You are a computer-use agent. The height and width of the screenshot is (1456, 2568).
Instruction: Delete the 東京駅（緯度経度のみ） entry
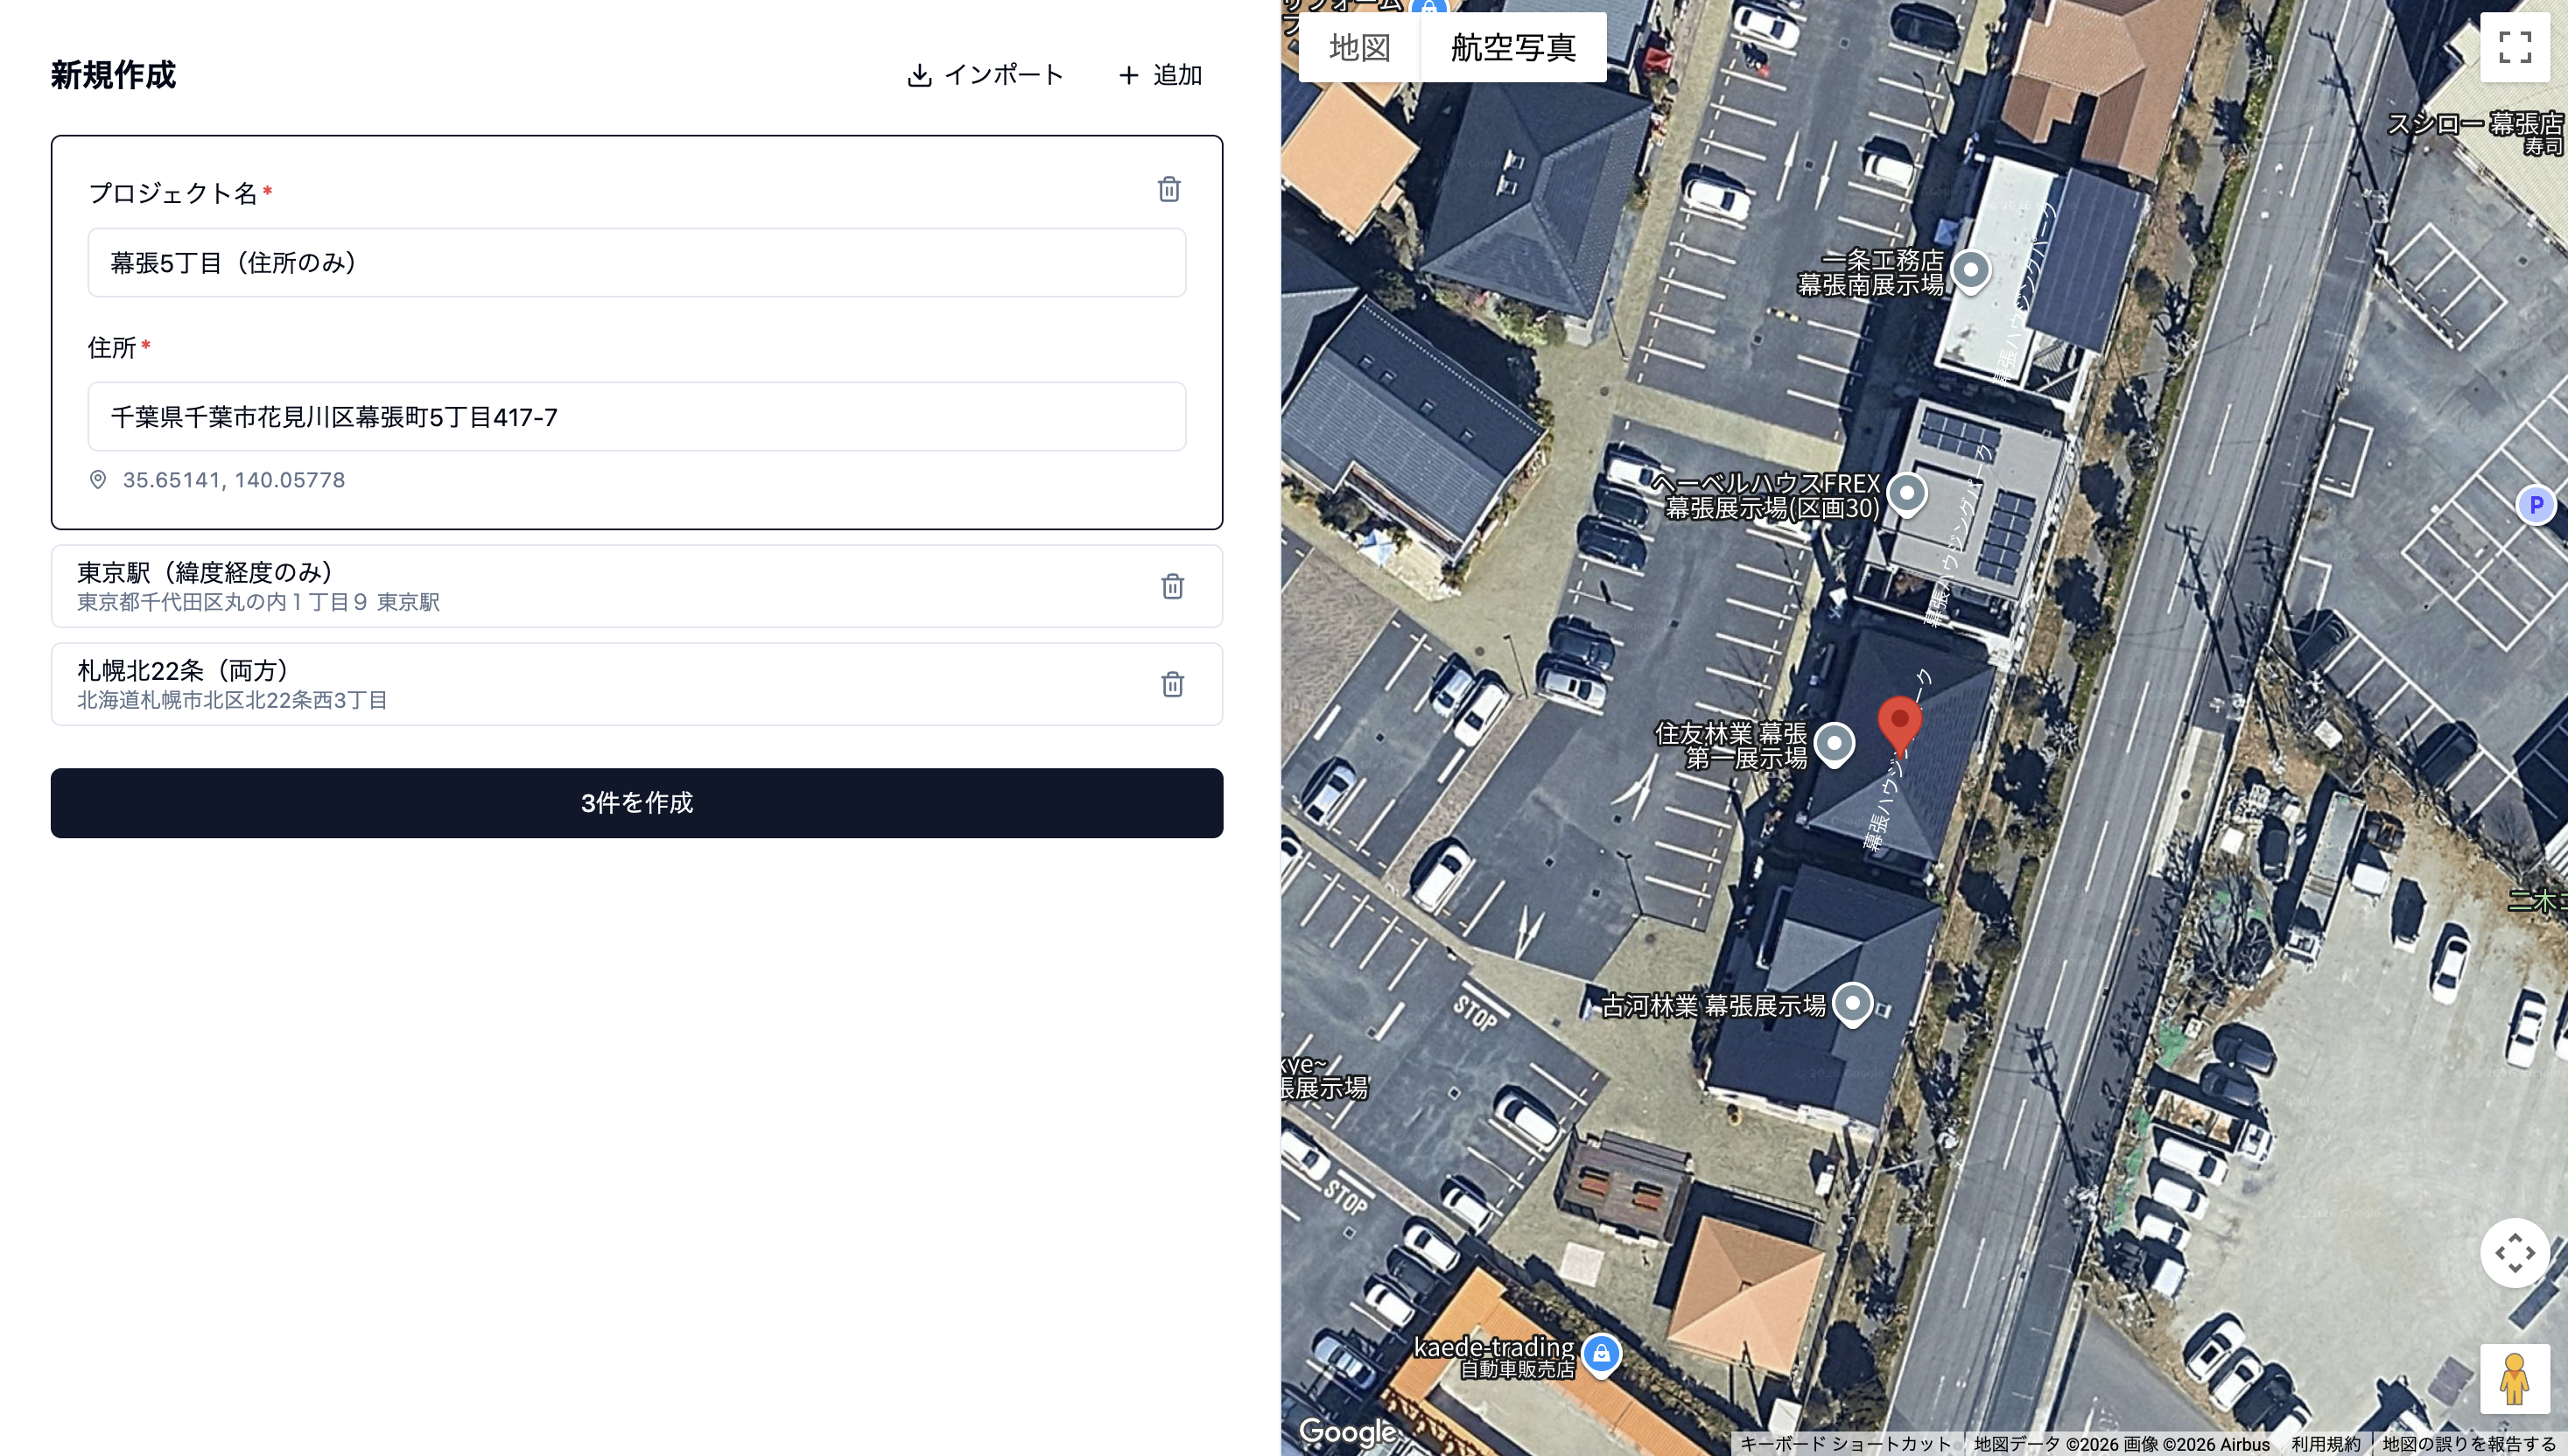click(1172, 586)
